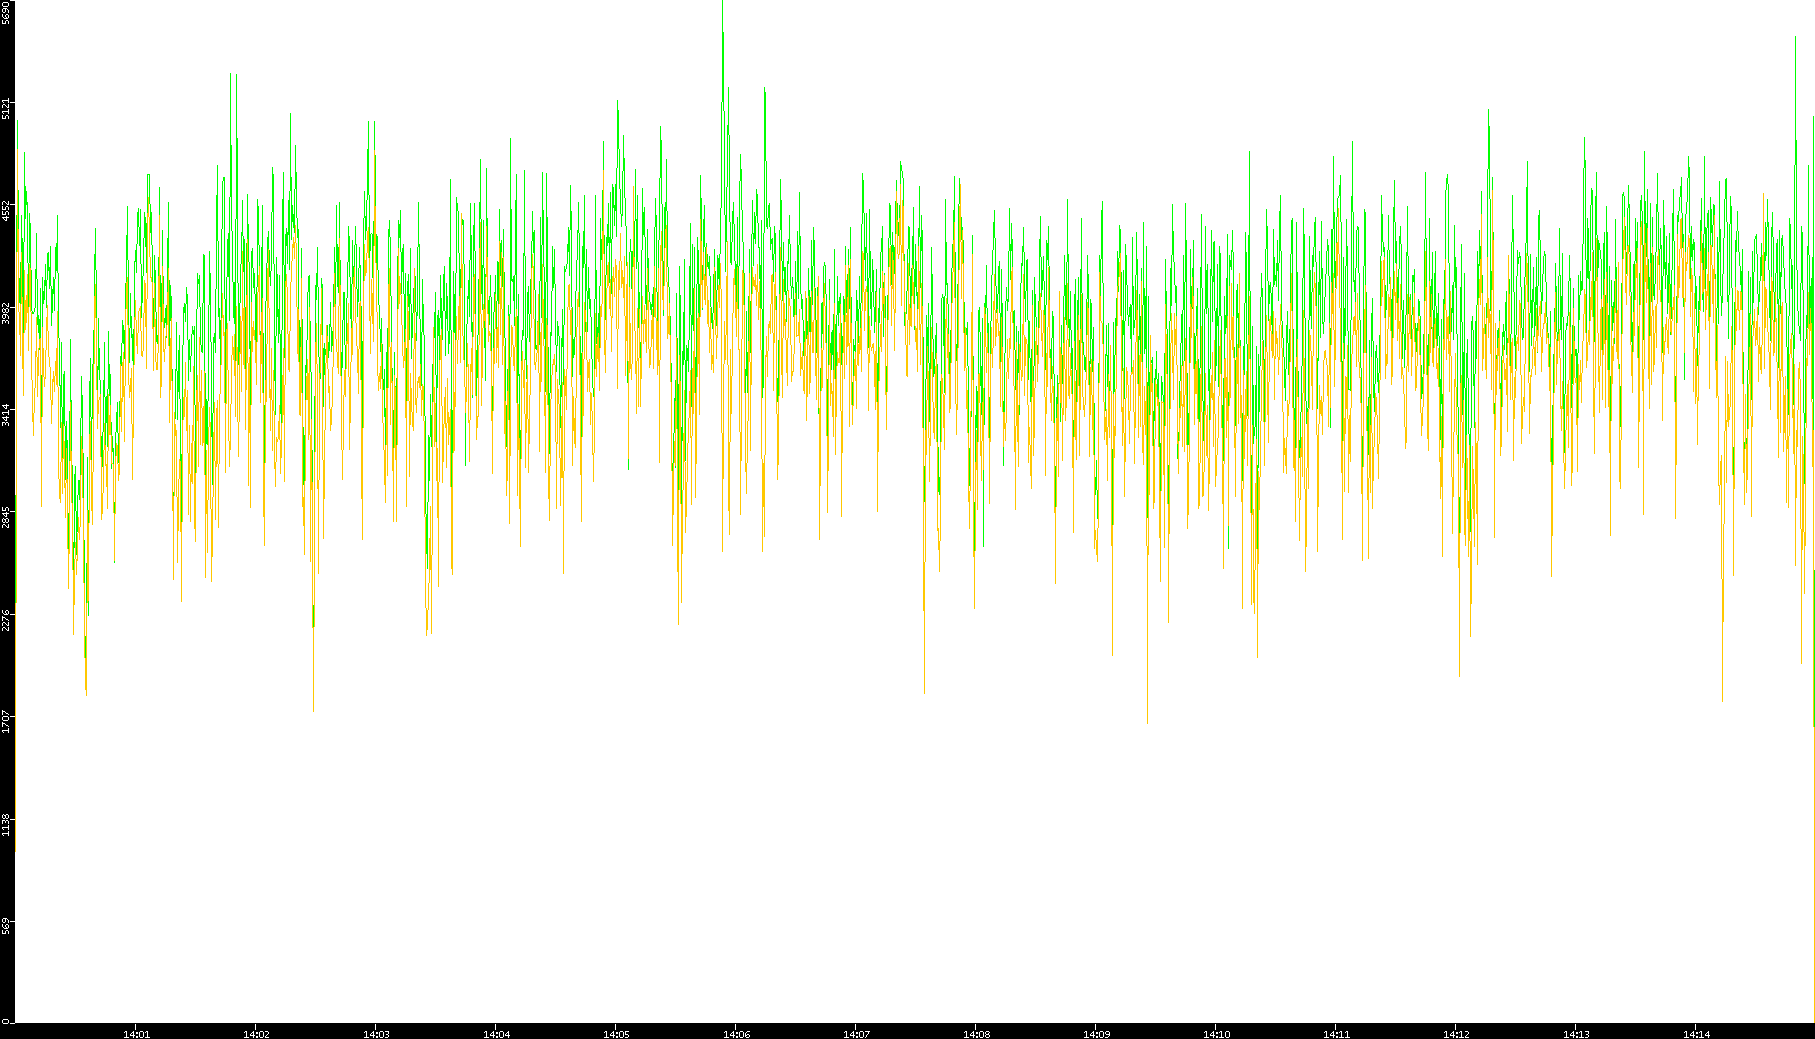Click the 14:01 time axis label
The width and height of the screenshot is (1815, 1039).
pyautogui.click(x=136, y=1034)
